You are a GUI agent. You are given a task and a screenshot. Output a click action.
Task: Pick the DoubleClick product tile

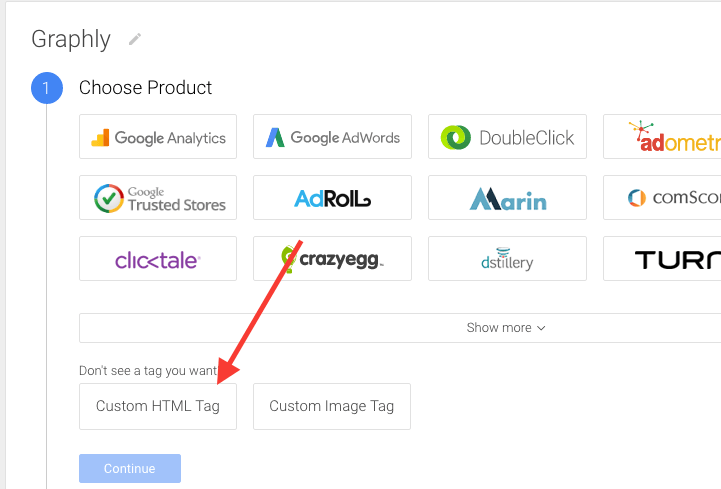click(x=507, y=137)
